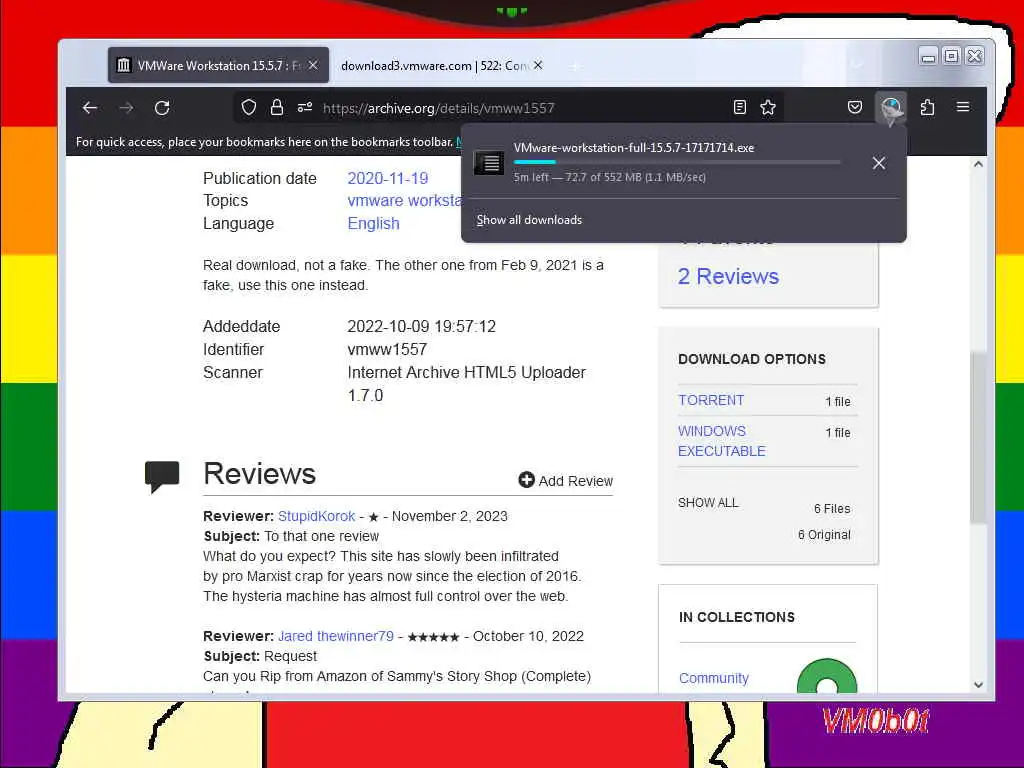The width and height of the screenshot is (1024, 768).
Task: Go back using the browser back arrow
Action: (90, 108)
